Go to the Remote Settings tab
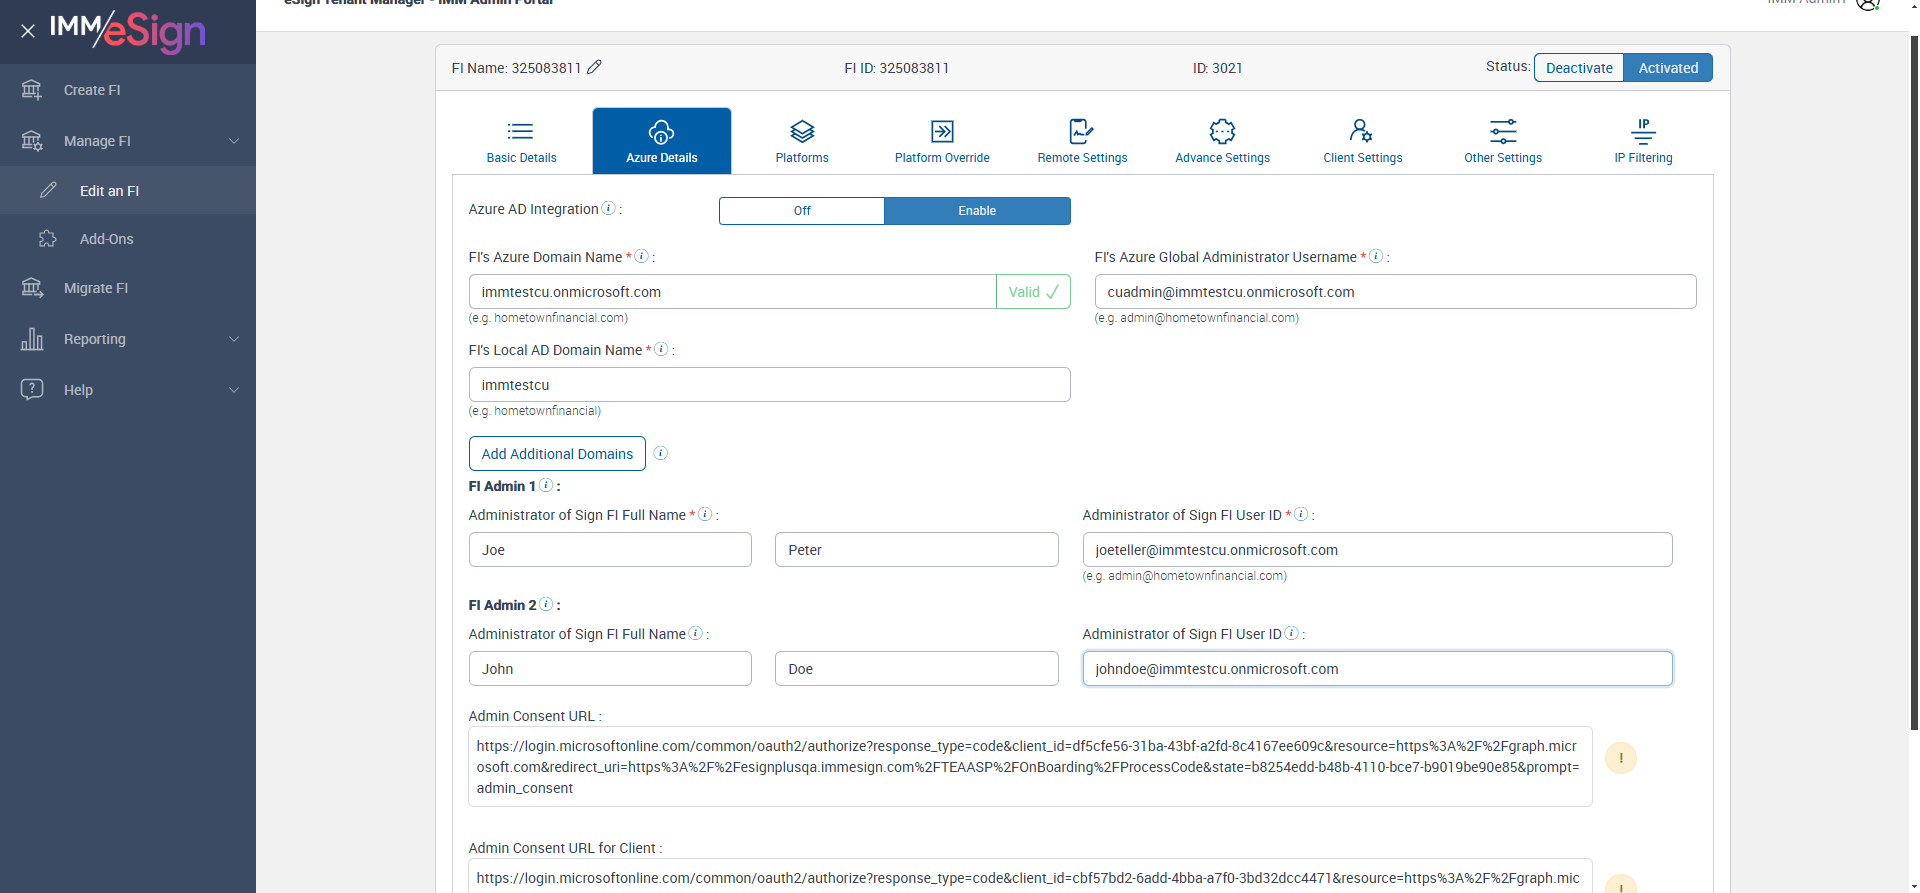This screenshot has height=893, width=1920. click(1082, 141)
